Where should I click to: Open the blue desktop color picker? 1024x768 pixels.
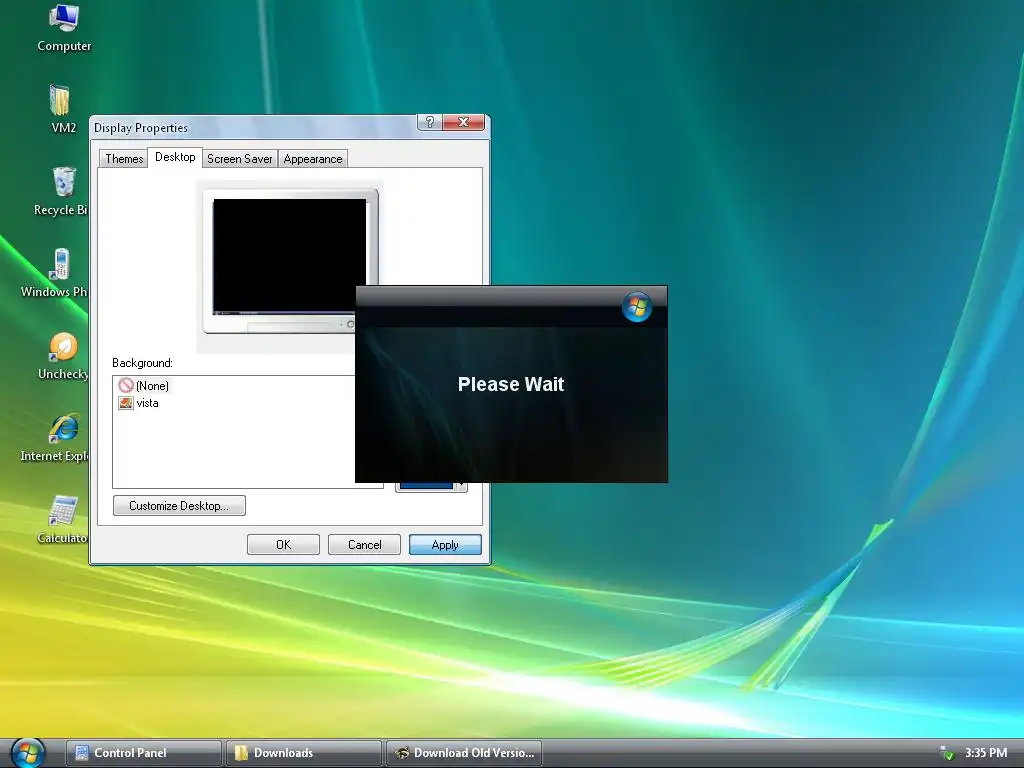pyautogui.click(x=432, y=487)
